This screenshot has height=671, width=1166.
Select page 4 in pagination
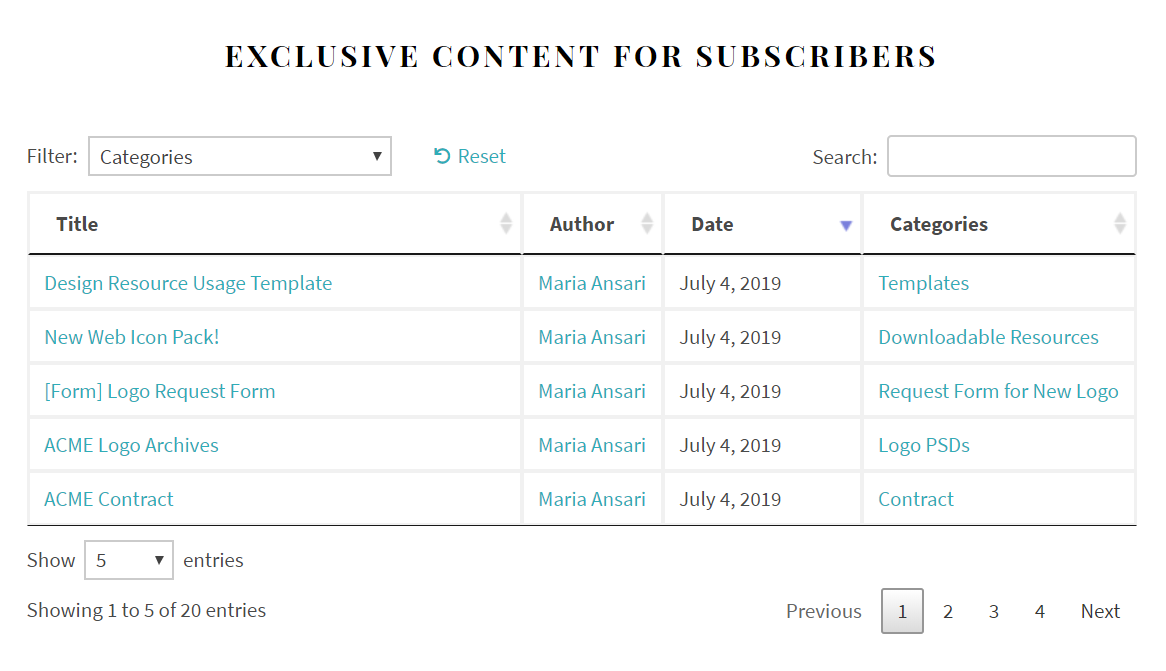coord(1040,611)
